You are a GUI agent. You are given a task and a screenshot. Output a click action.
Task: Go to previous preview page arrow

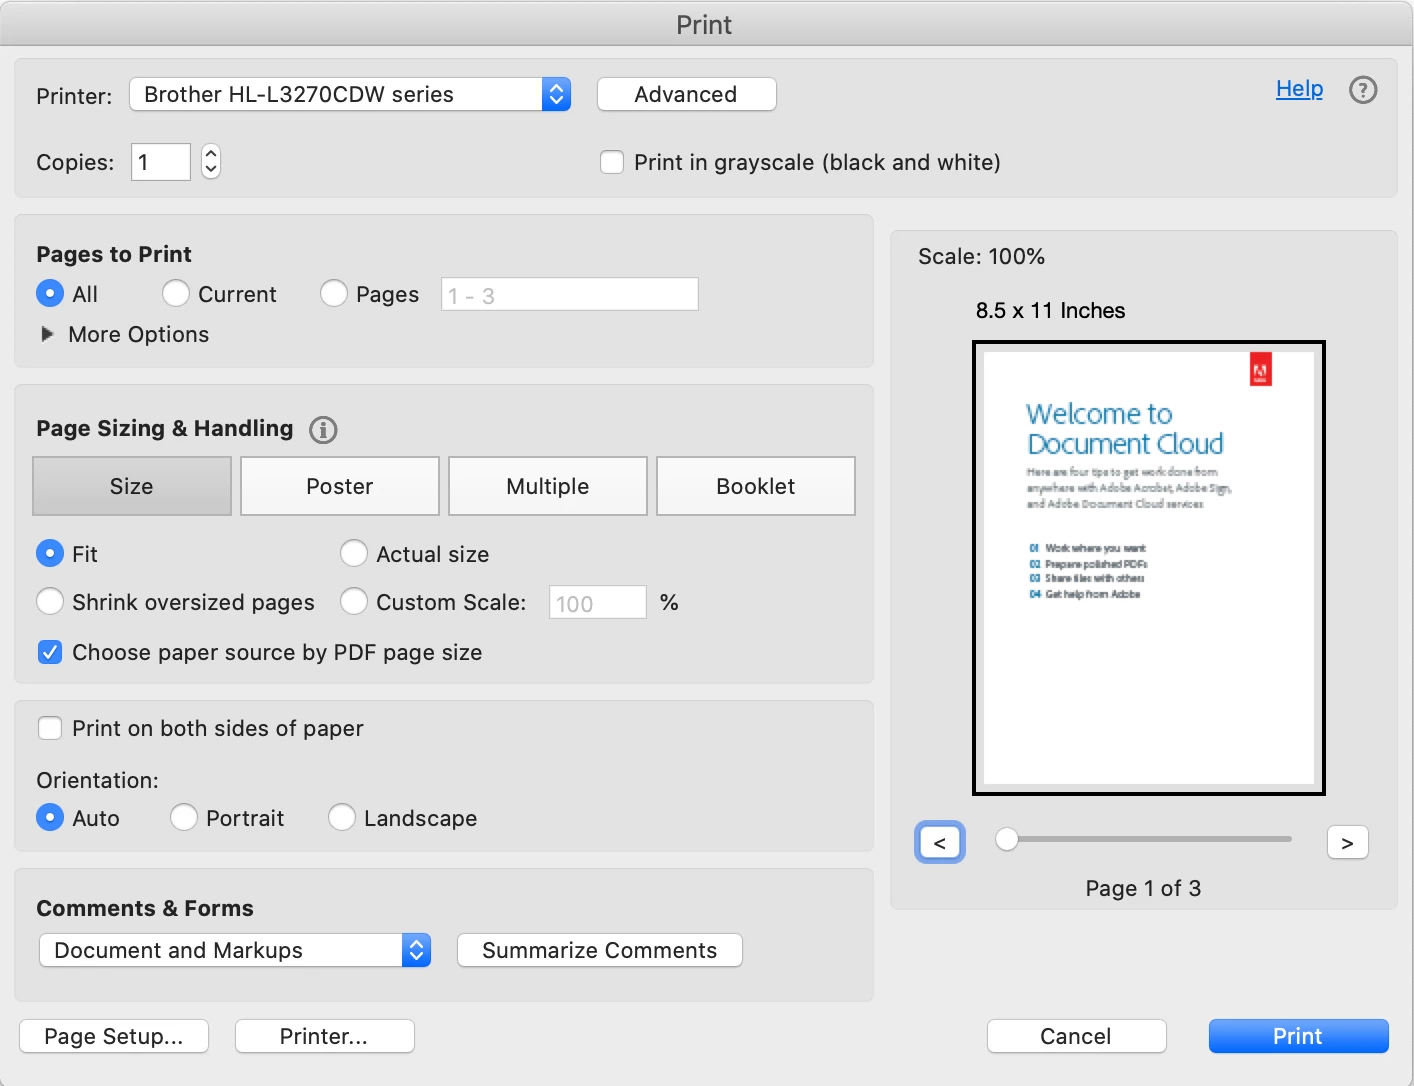(940, 843)
